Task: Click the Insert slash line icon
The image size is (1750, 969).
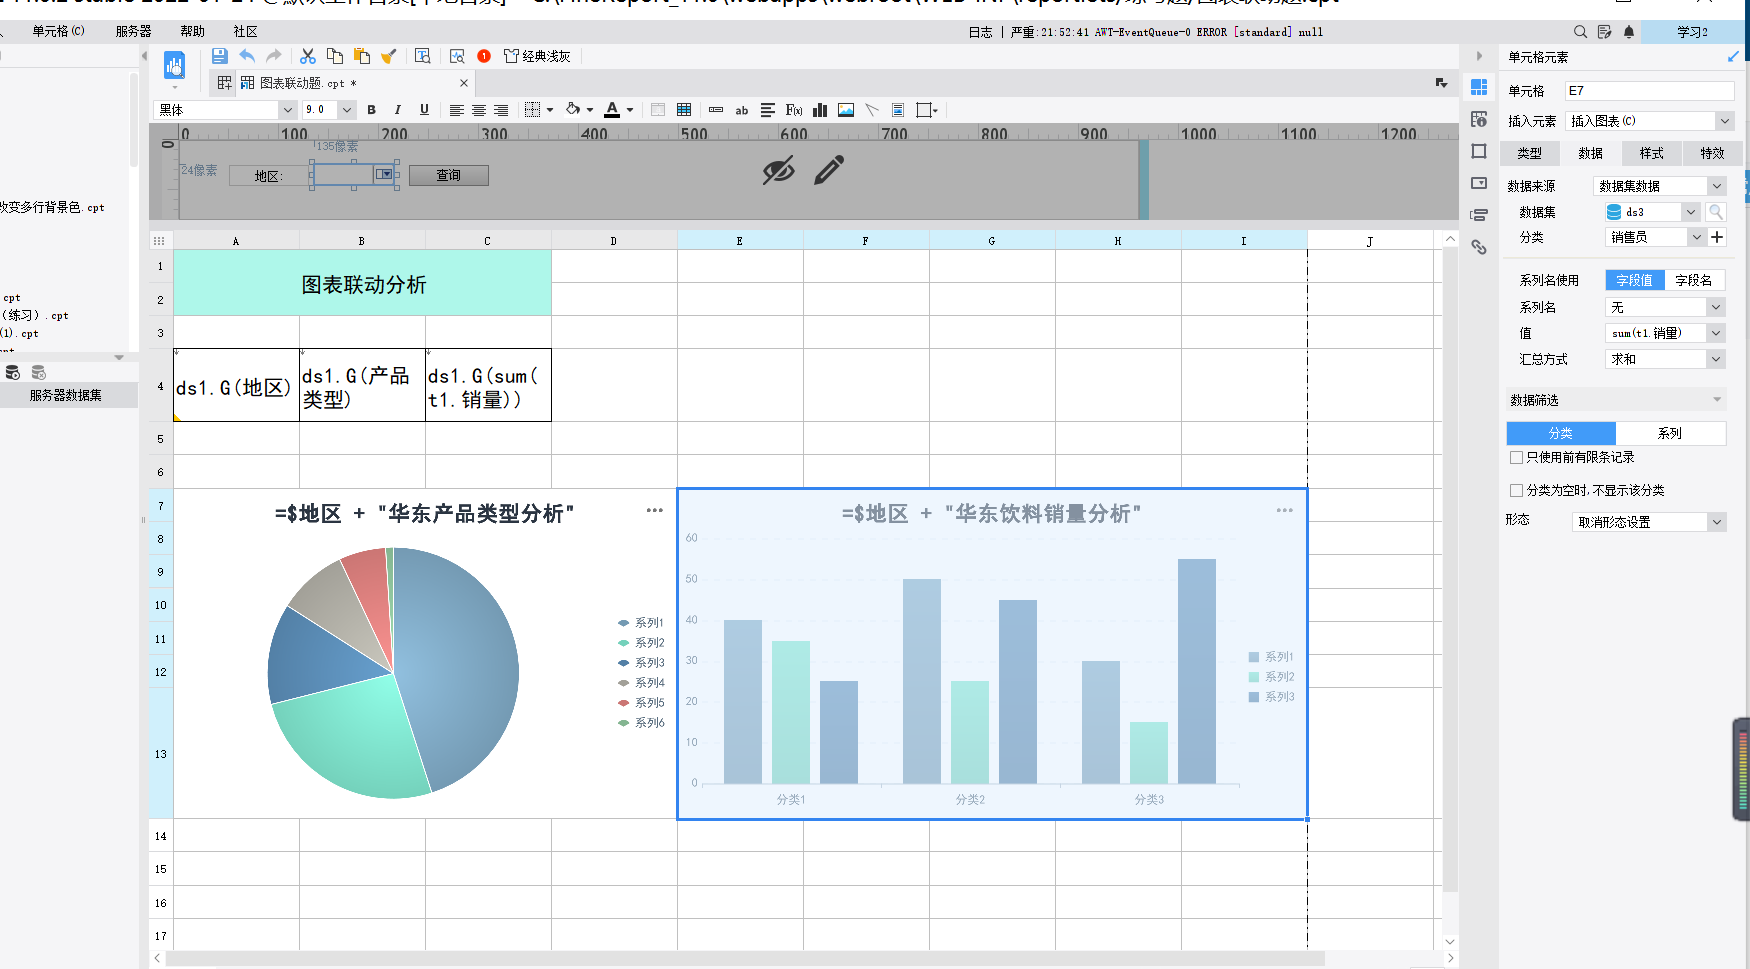Action: point(872,110)
